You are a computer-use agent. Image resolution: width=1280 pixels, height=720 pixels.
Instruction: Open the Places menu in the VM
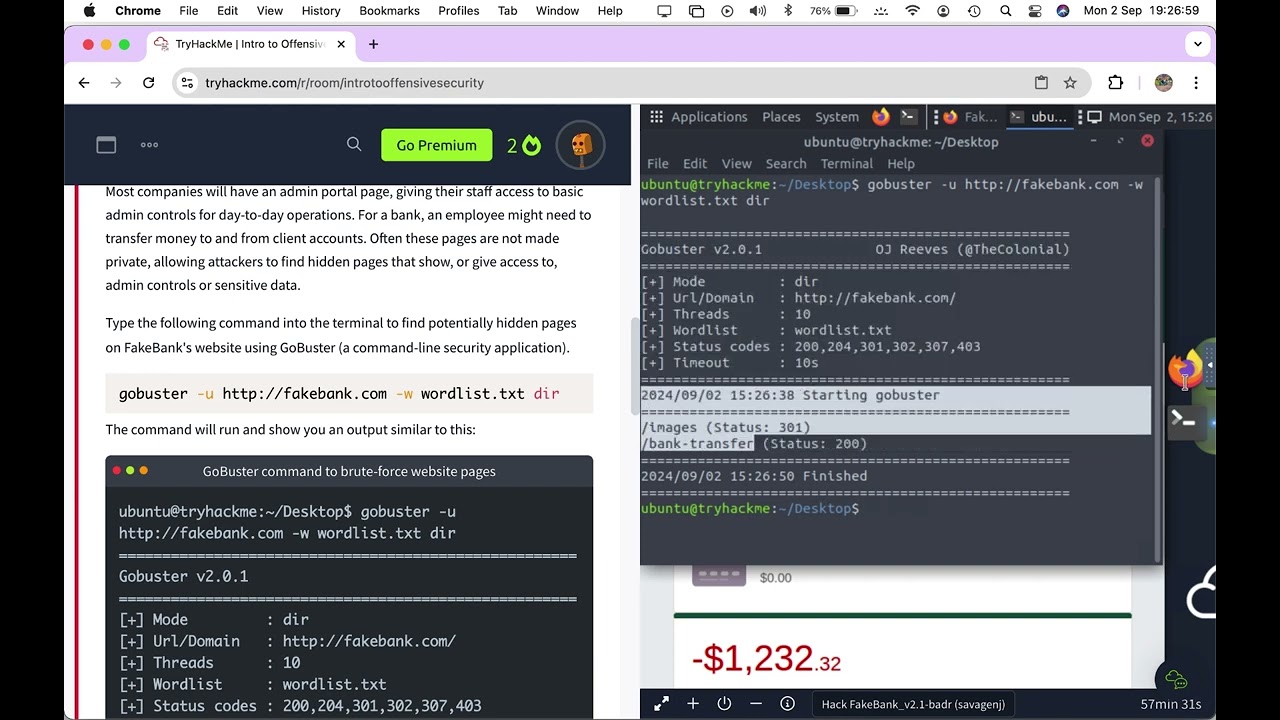tap(781, 117)
